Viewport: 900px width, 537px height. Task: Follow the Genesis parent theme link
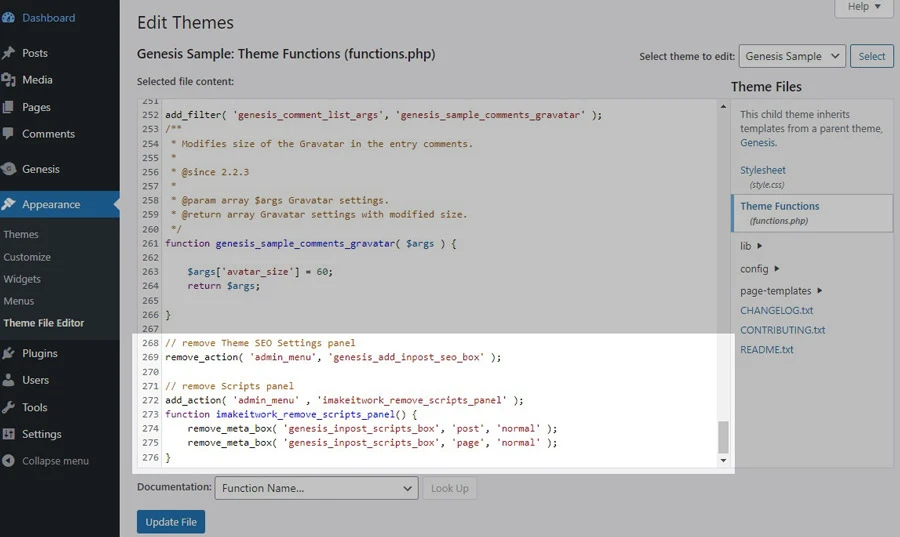(758, 143)
